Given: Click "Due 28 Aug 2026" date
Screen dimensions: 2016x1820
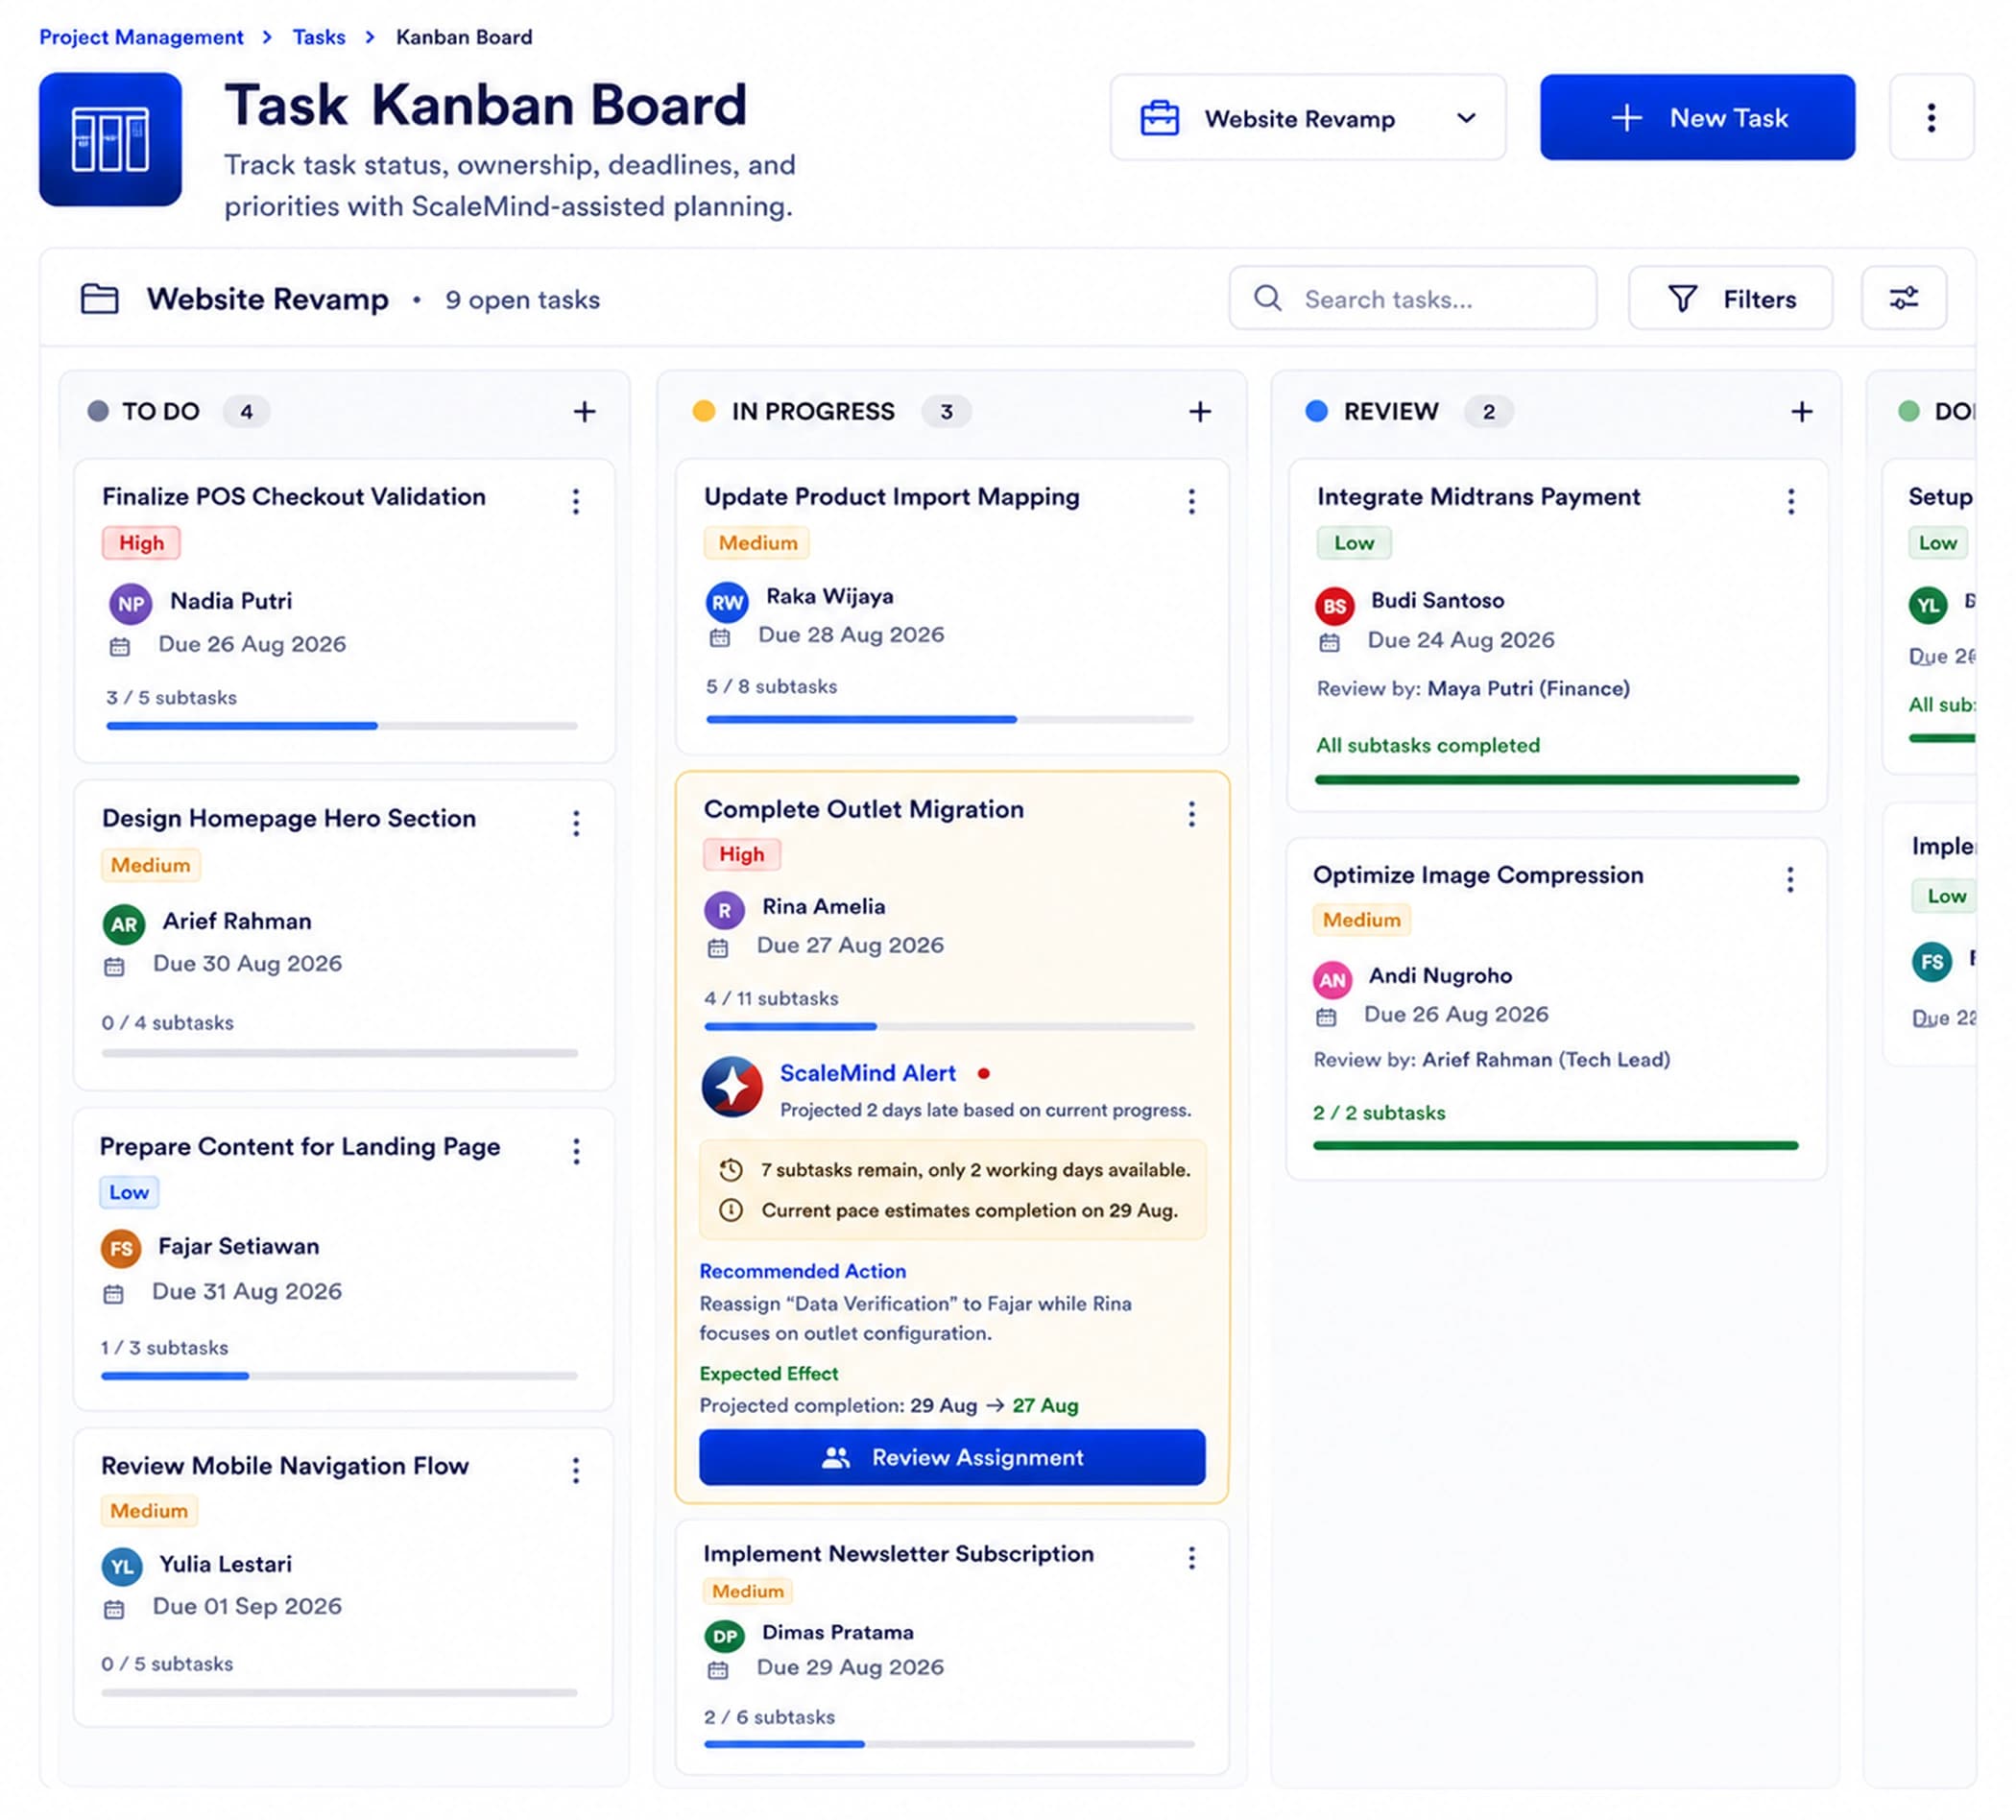Looking at the screenshot, I should 851,635.
